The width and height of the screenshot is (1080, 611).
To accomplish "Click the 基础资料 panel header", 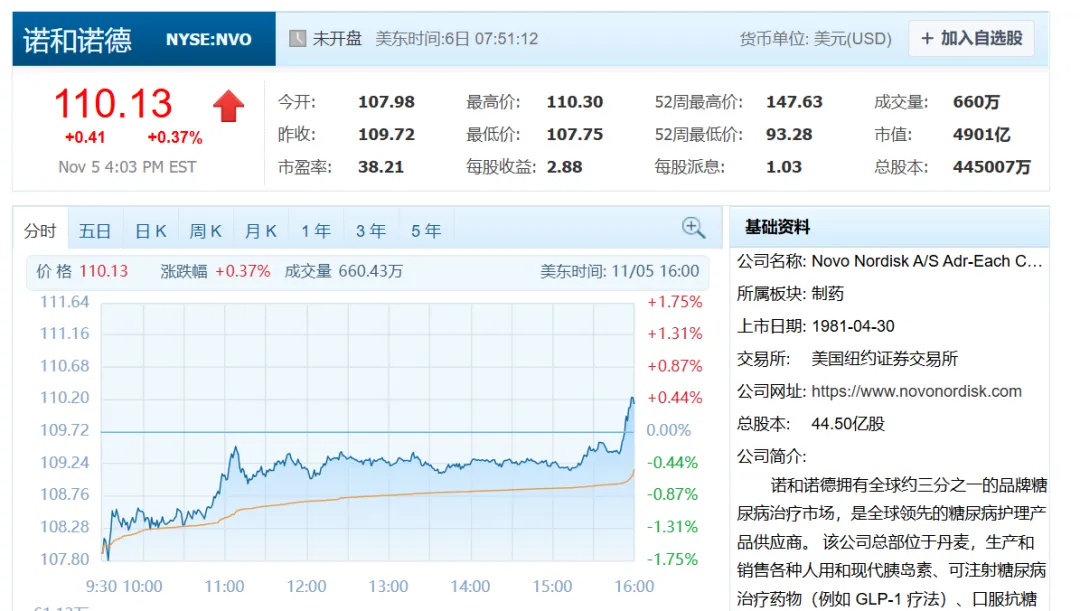I will (x=777, y=227).
